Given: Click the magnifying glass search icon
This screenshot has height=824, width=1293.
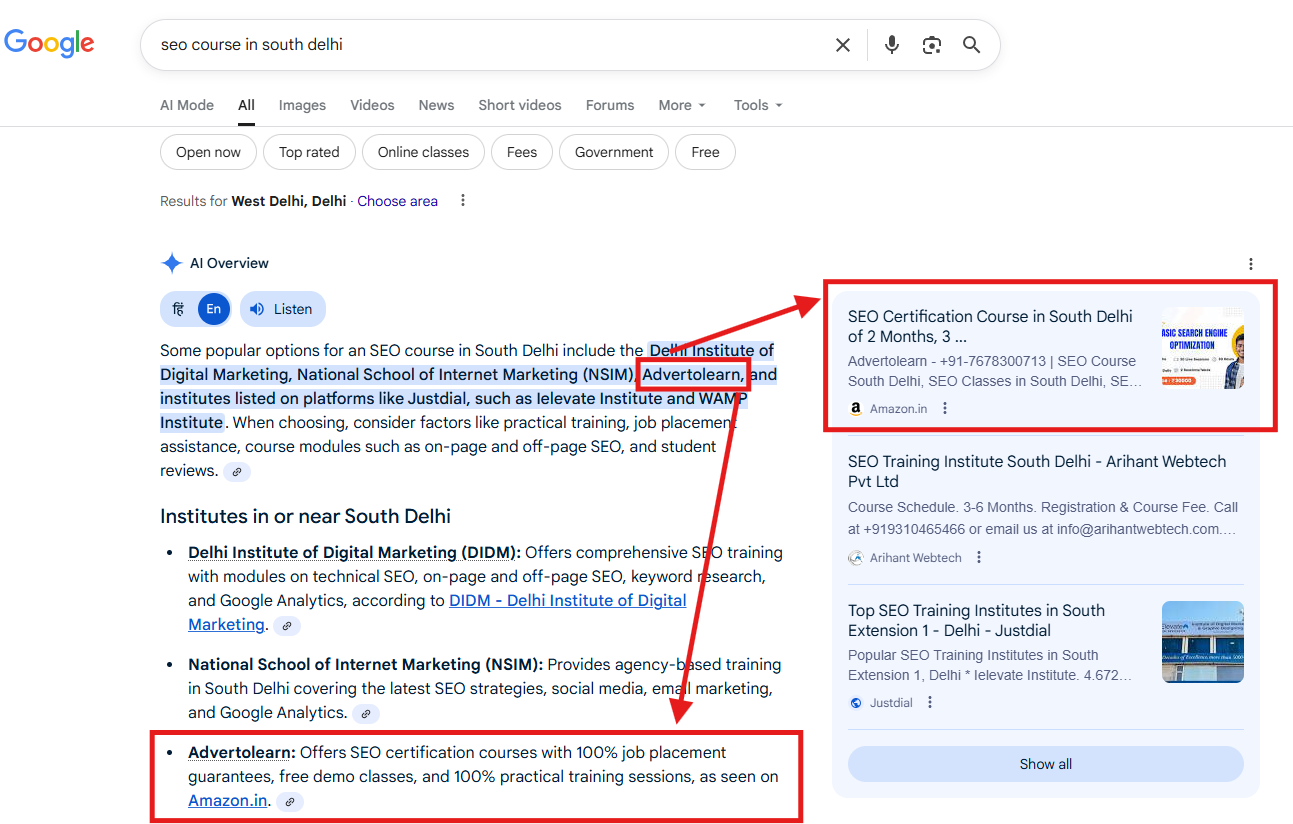Looking at the screenshot, I should 971,45.
